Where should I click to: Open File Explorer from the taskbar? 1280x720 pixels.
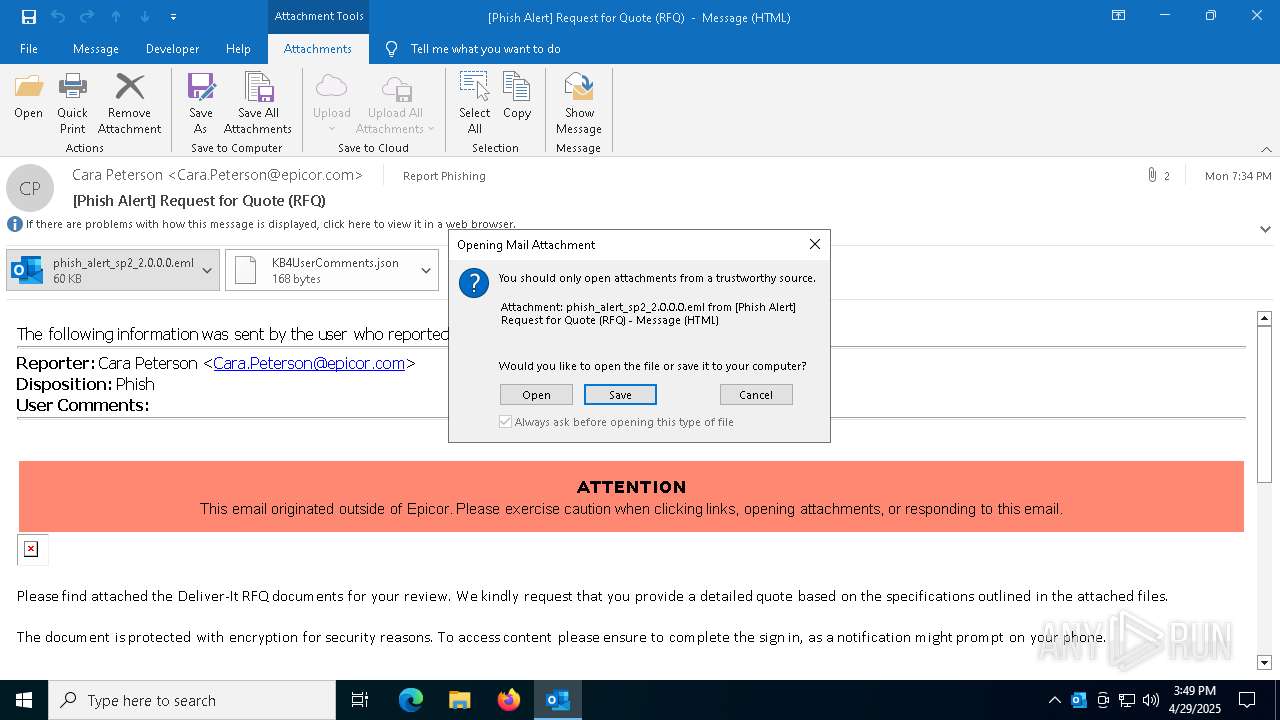(460, 700)
